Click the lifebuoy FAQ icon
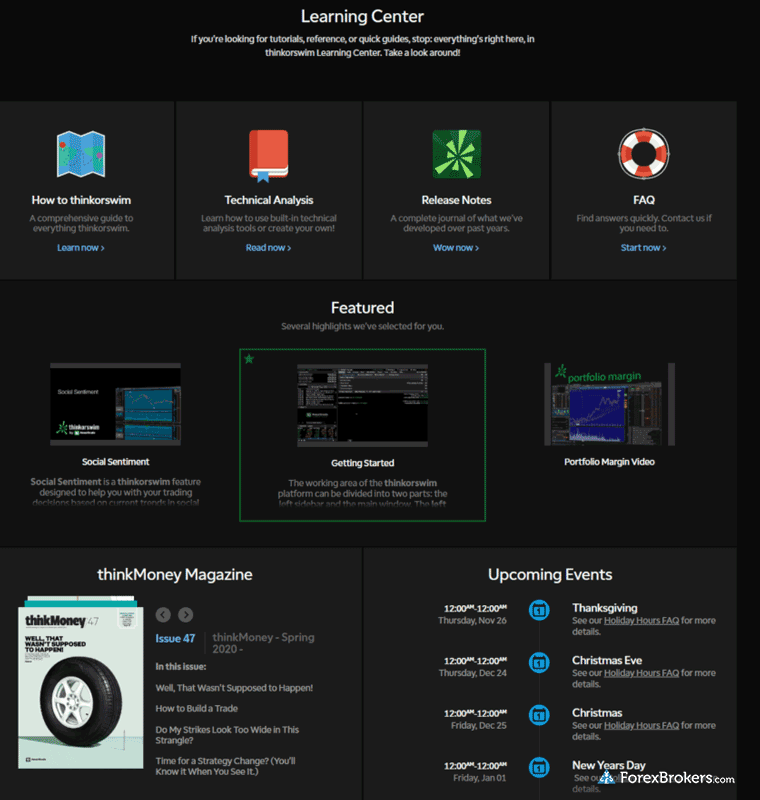The image size is (760, 800). point(644,154)
